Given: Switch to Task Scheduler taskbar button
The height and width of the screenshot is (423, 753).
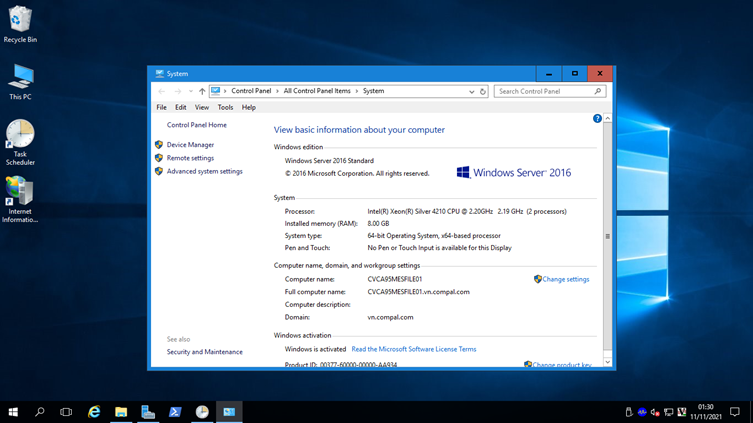Looking at the screenshot, I should coord(202,412).
